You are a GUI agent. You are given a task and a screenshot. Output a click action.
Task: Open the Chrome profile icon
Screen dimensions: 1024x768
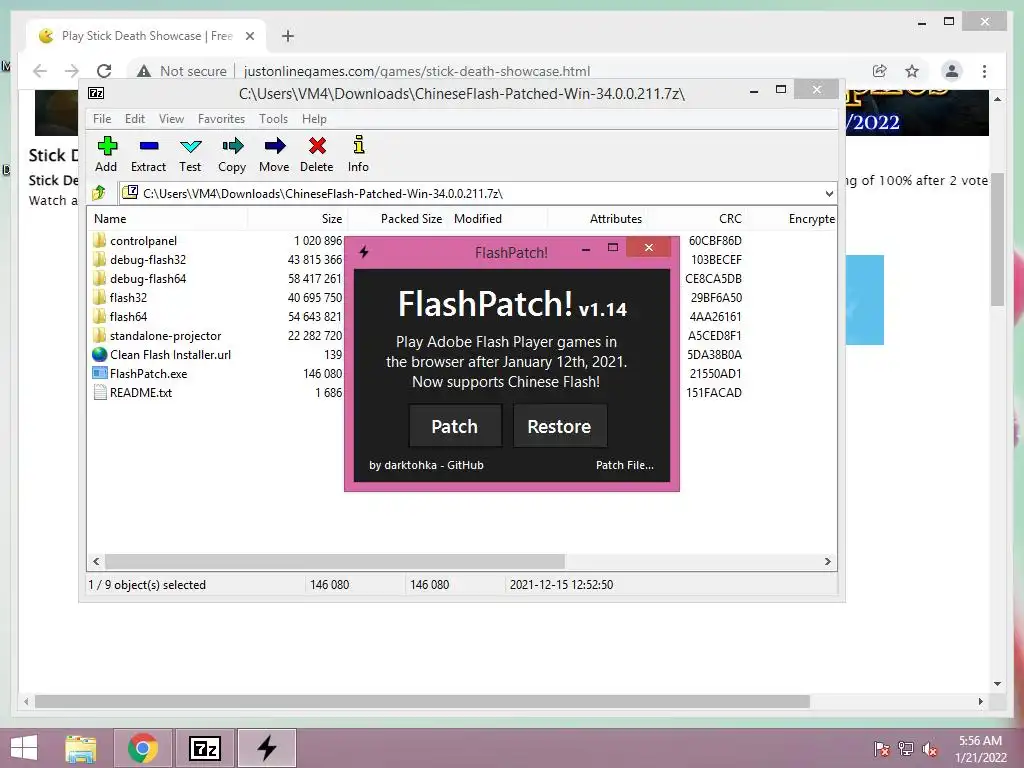(x=952, y=71)
